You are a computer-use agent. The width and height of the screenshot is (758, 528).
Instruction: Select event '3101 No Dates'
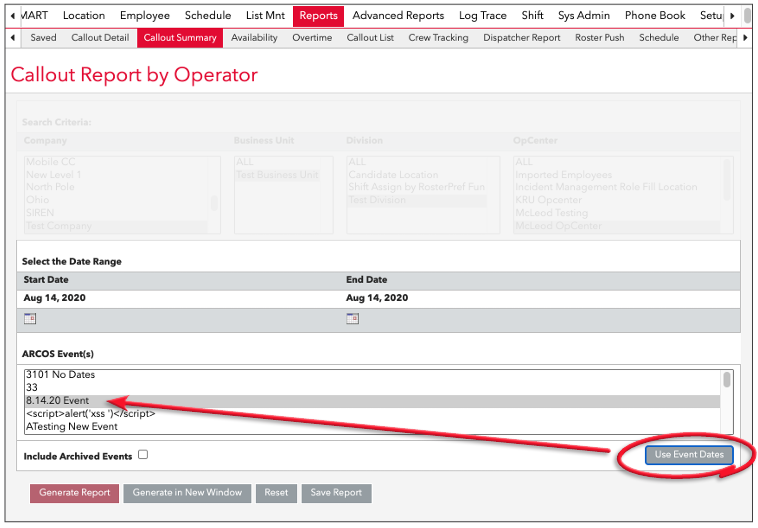372,375
